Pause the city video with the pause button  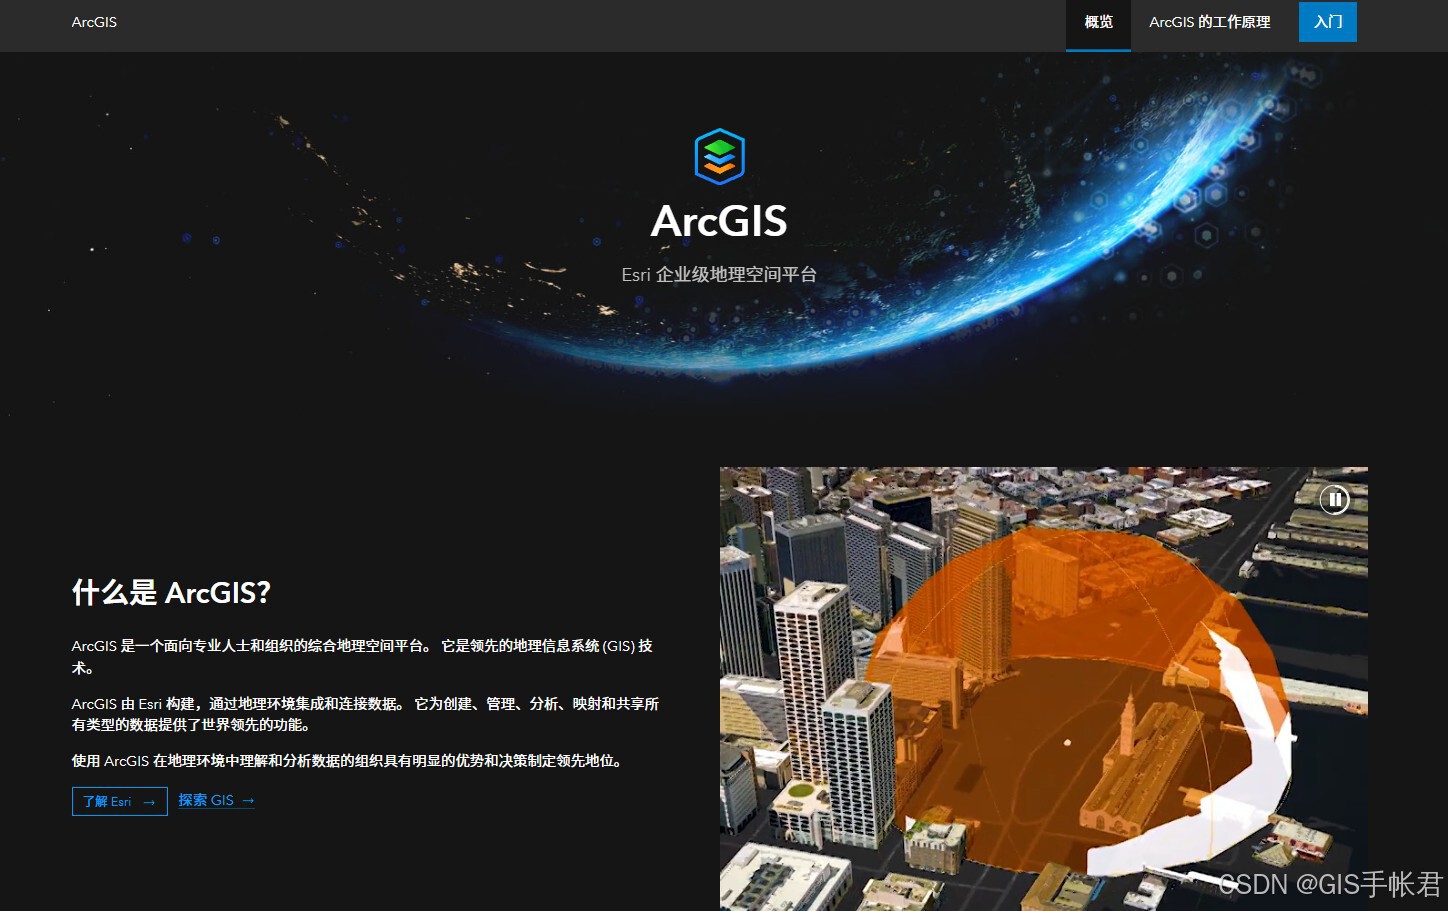1334,499
